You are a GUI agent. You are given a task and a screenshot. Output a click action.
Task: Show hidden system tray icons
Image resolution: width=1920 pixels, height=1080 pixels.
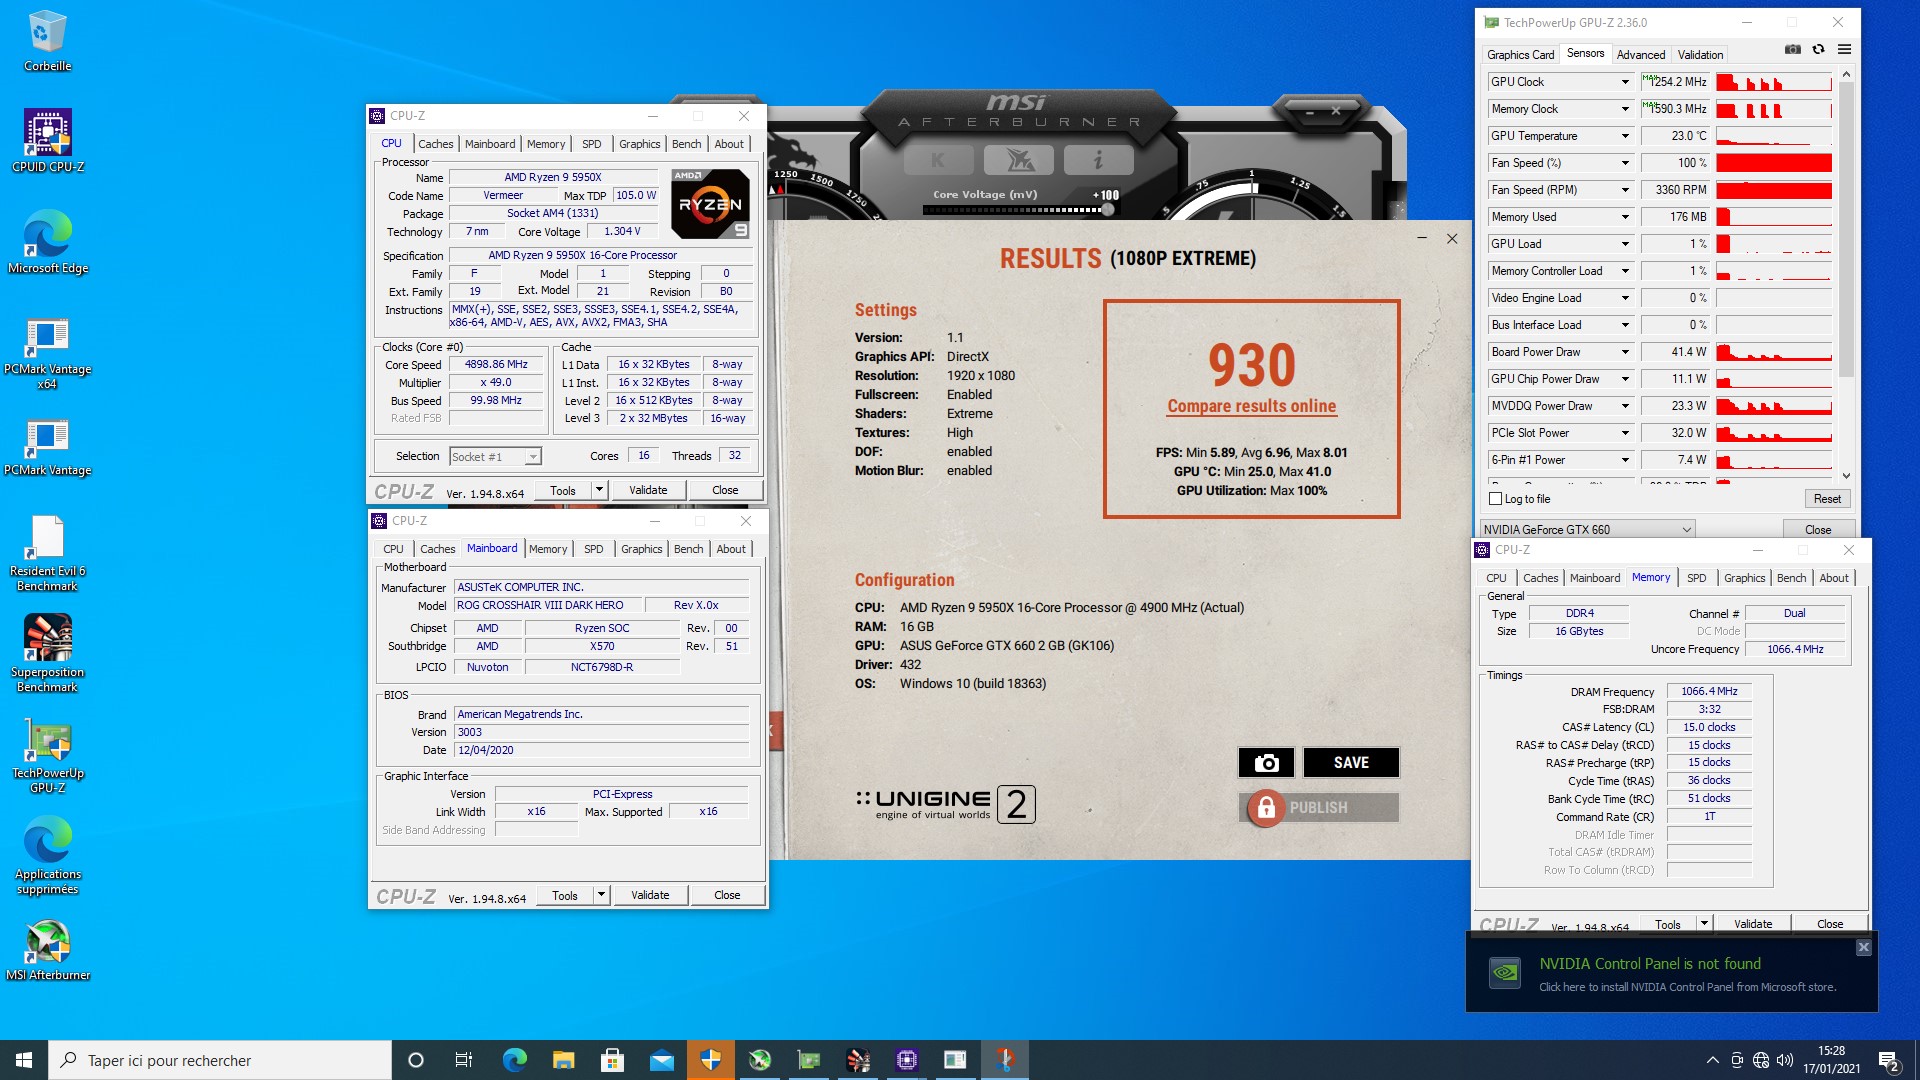pyautogui.click(x=1712, y=1060)
